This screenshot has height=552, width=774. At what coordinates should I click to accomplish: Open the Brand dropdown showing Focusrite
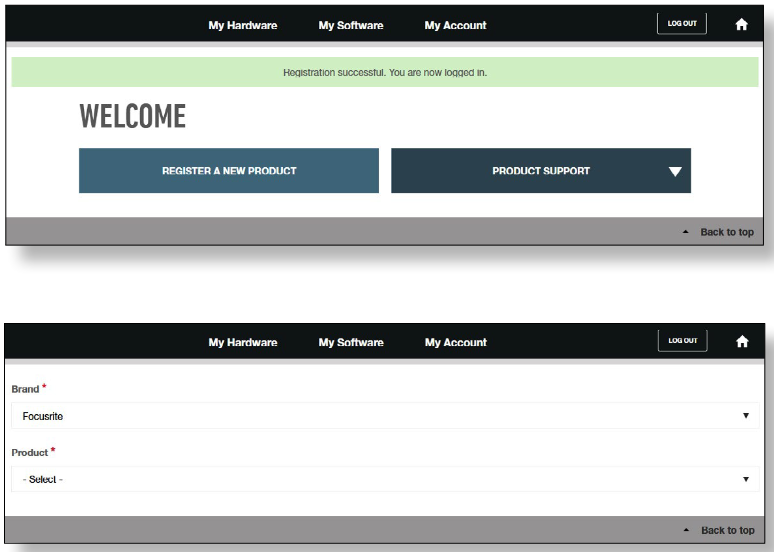pos(385,416)
